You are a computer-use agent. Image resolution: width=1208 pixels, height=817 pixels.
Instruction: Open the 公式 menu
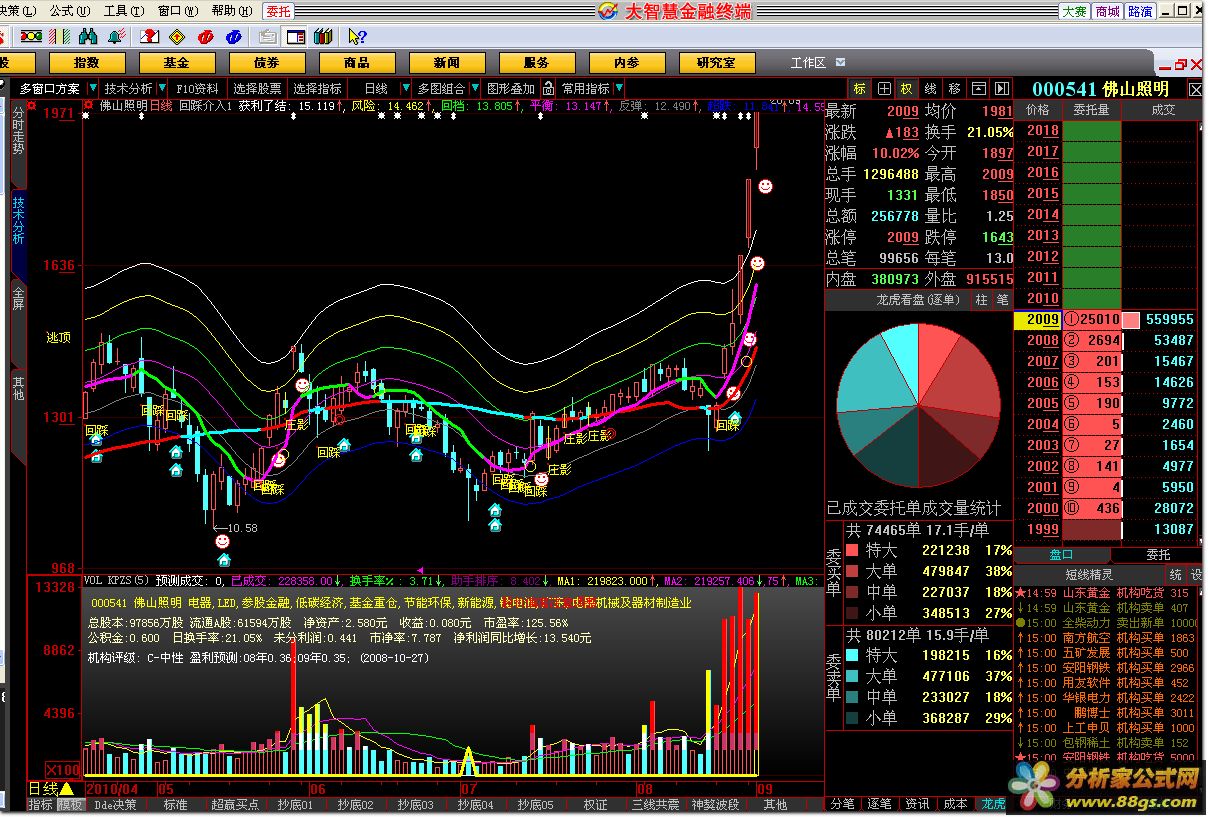click(x=68, y=11)
